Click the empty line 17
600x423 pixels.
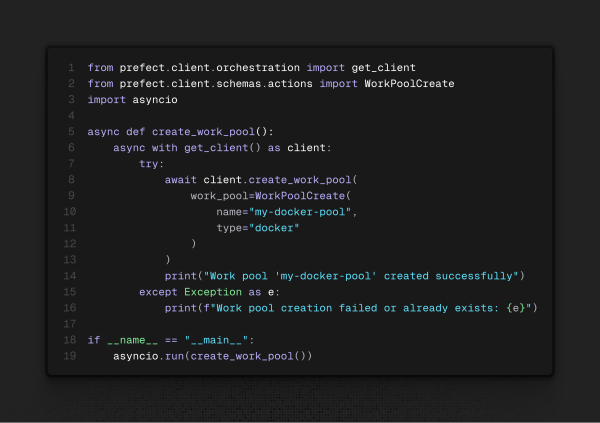300,323
